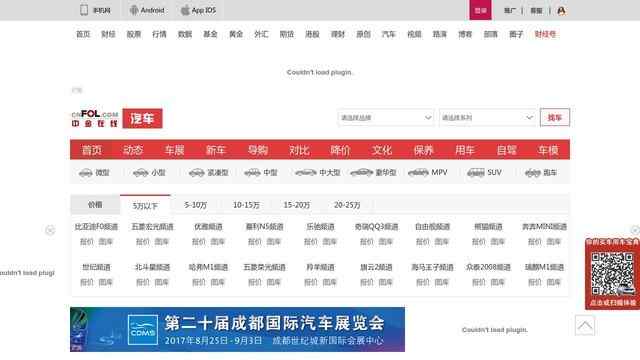Open the 奇瑞QQ3频道 link
This screenshot has width=640, height=360.
[376, 227]
